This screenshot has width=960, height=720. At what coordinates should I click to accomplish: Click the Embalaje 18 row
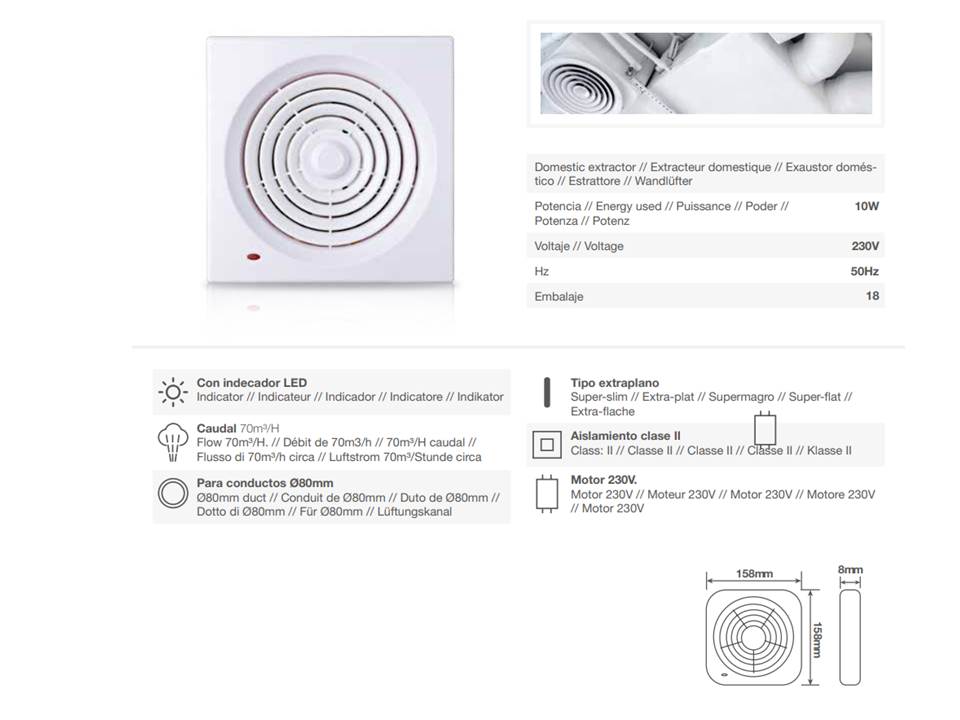[706, 296]
